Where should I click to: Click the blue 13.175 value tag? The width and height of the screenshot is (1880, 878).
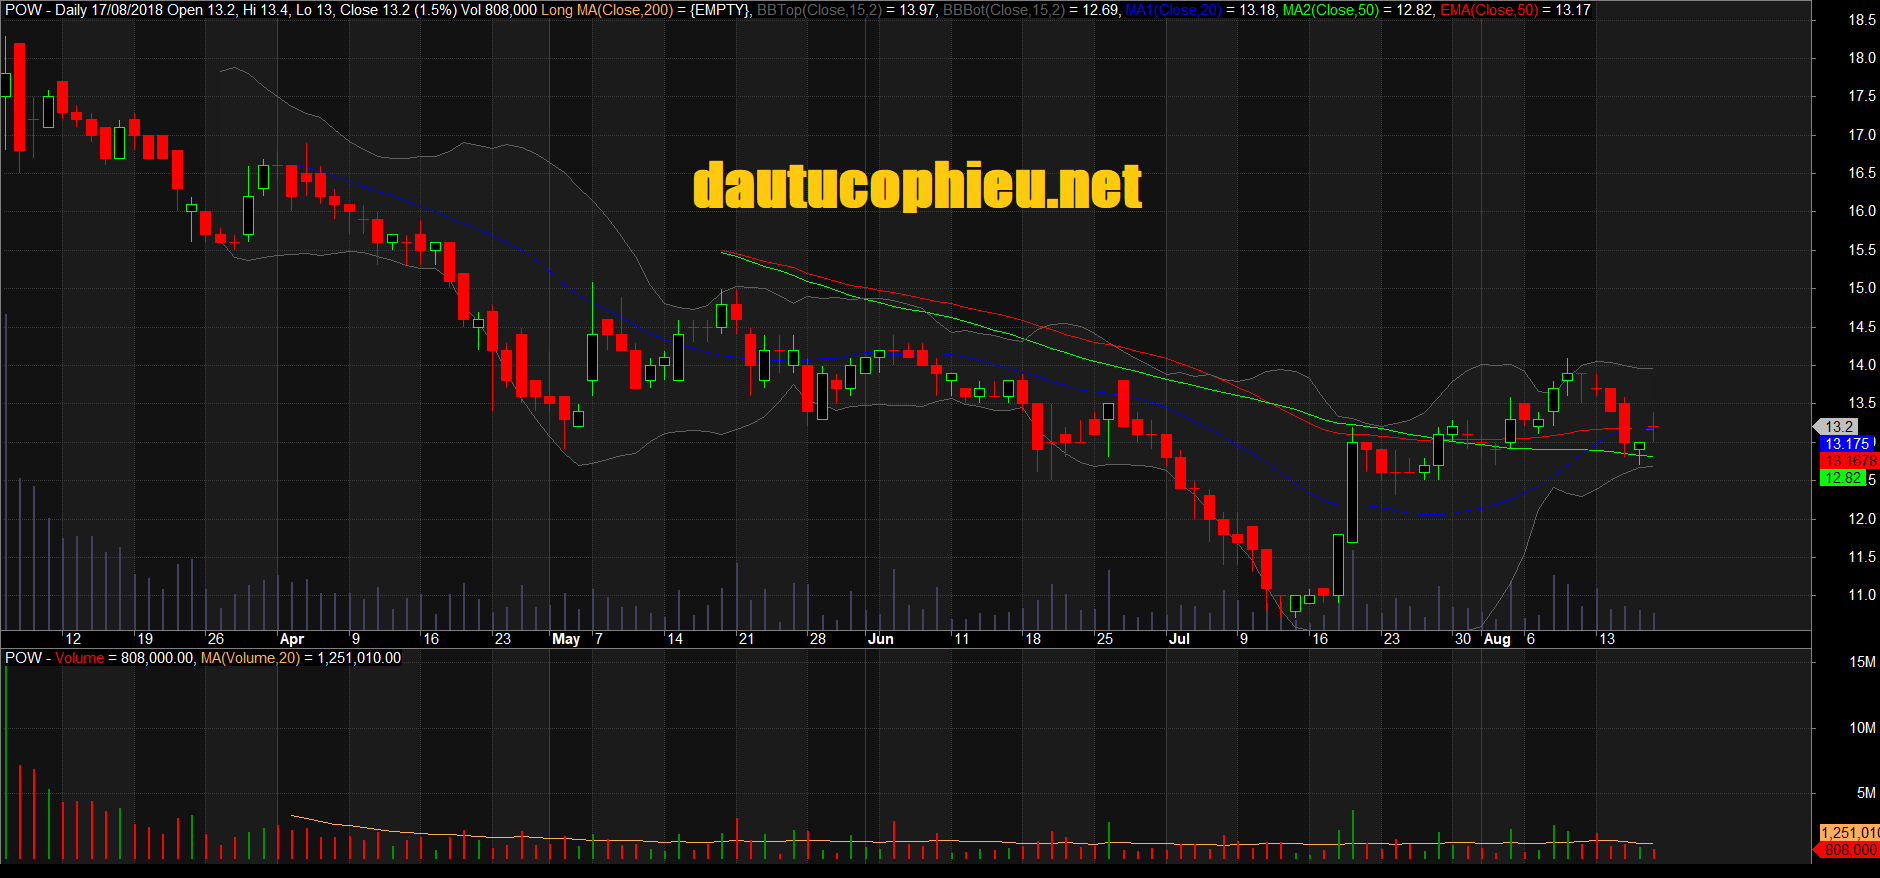(x=1846, y=444)
